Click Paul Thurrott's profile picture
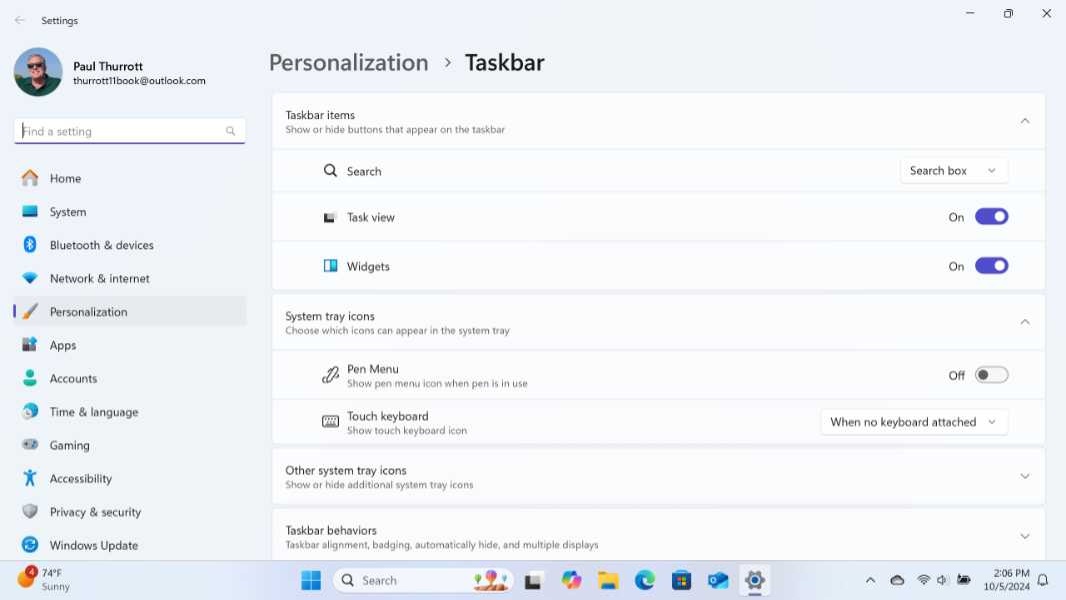This screenshot has height=600, width=1066. coord(38,72)
